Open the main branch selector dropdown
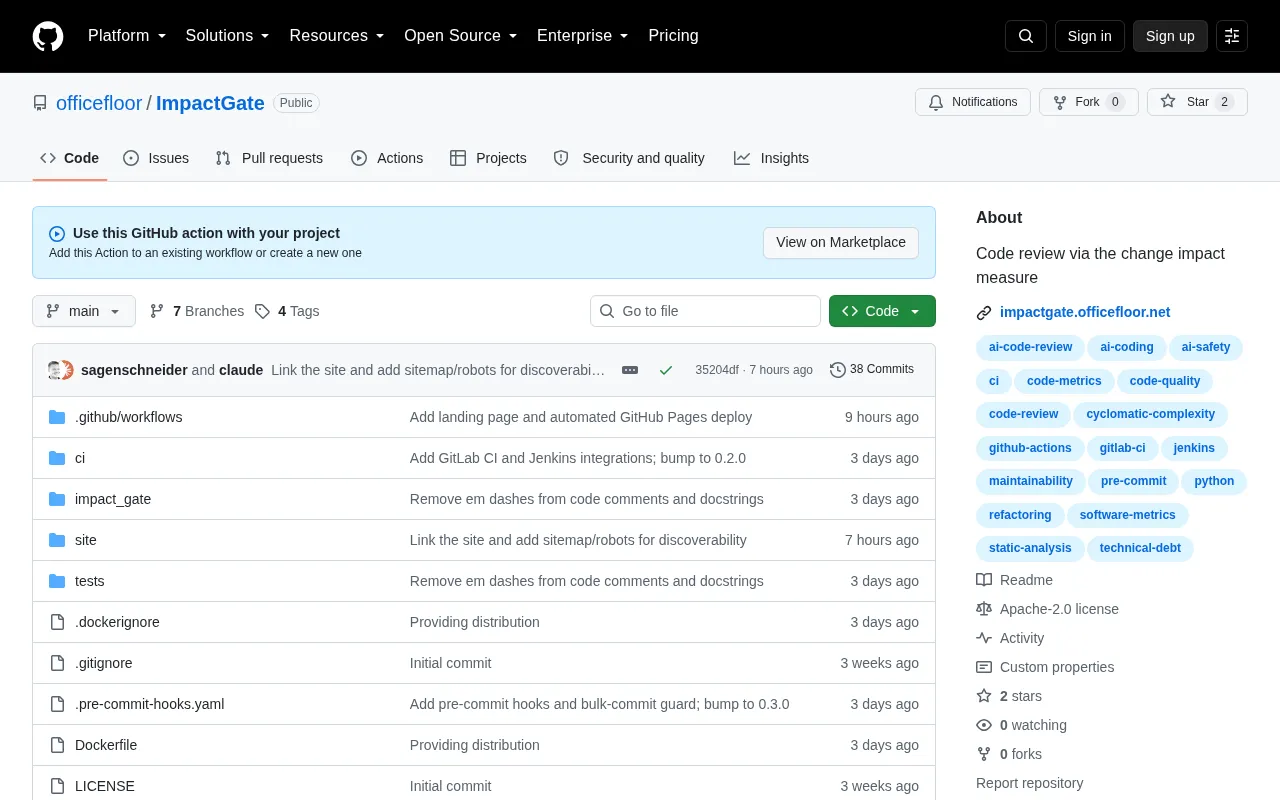 pyautogui.click(x=84, y=311)
